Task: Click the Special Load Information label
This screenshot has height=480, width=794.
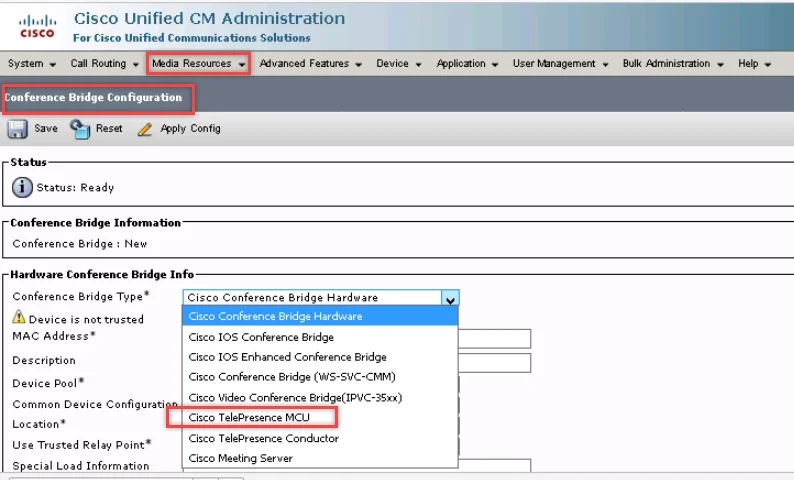Action: click(81, 465)
